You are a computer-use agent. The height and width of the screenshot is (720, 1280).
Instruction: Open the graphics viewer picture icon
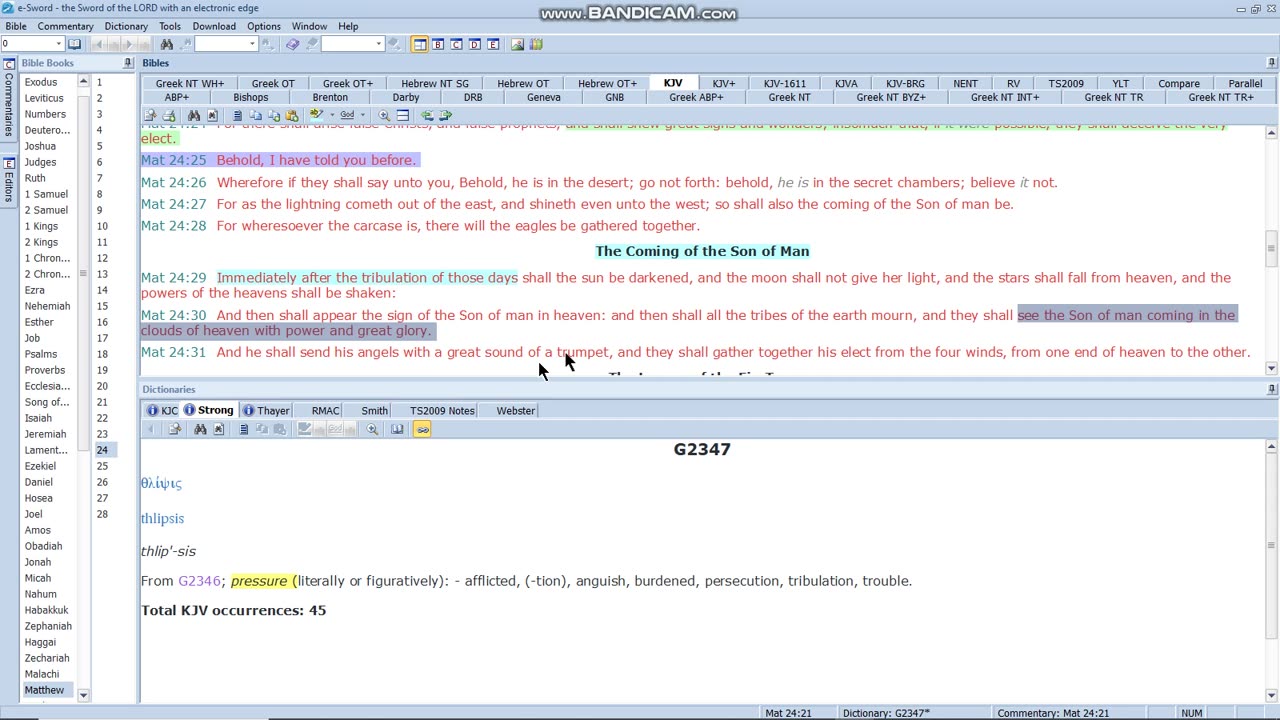pos(517,44)
